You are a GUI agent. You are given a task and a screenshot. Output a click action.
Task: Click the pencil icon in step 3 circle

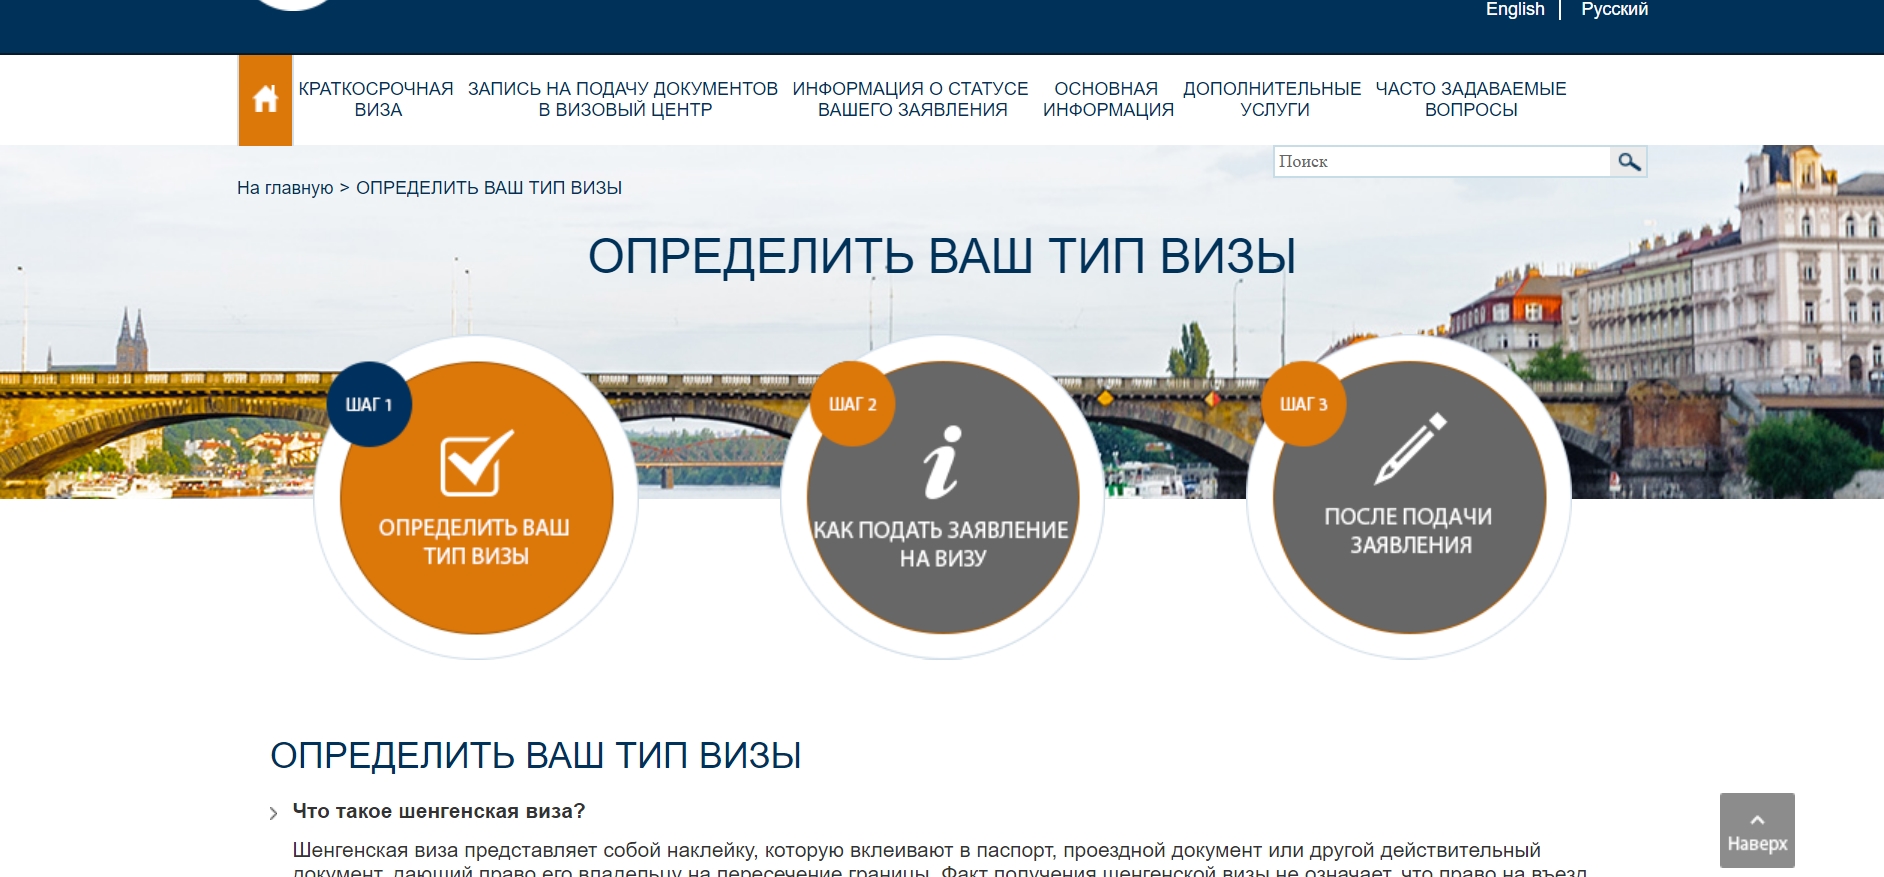point(1410,448)
